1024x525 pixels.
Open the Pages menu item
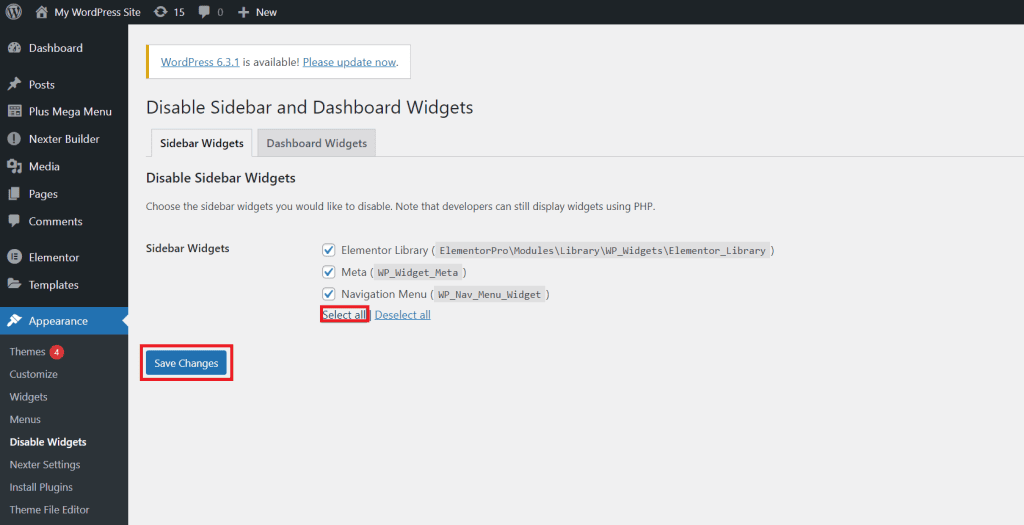click(64, 194)
